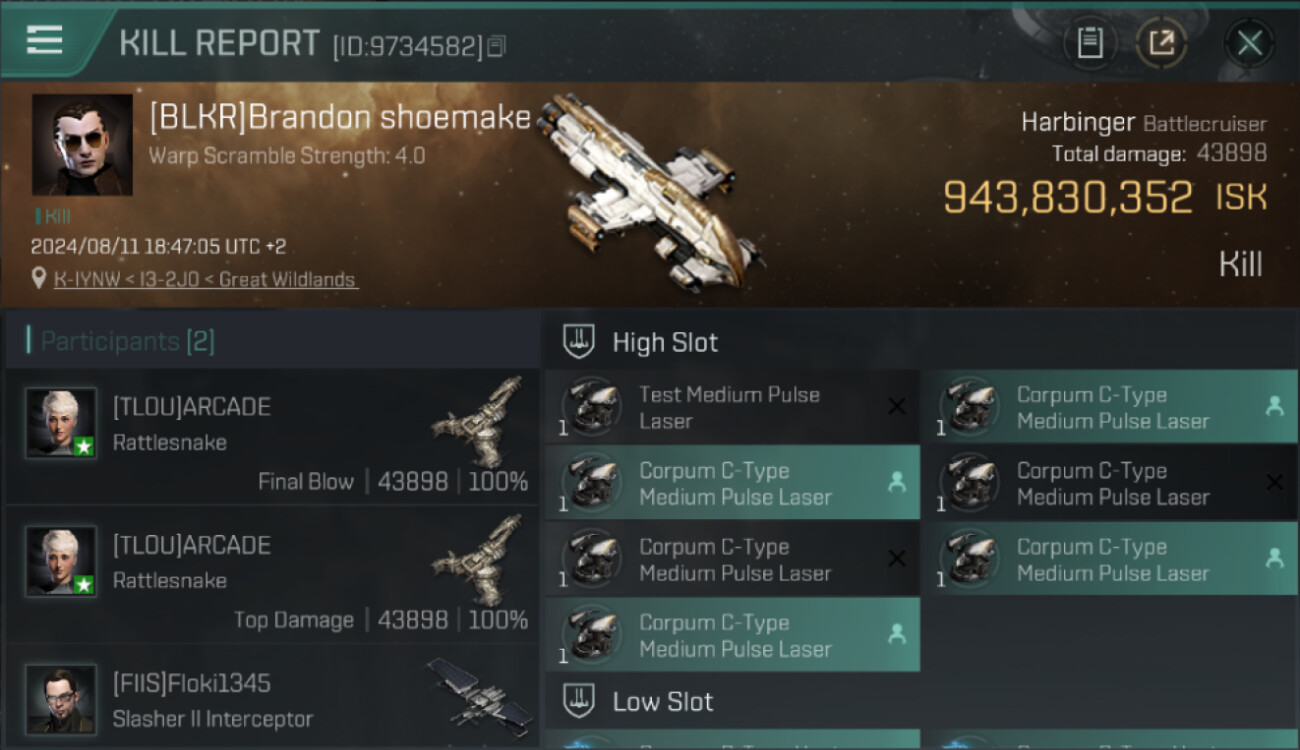Viewport: 1300px width, 750px height.
Task: Select the Participants [2] header
Action: point(128,342)
